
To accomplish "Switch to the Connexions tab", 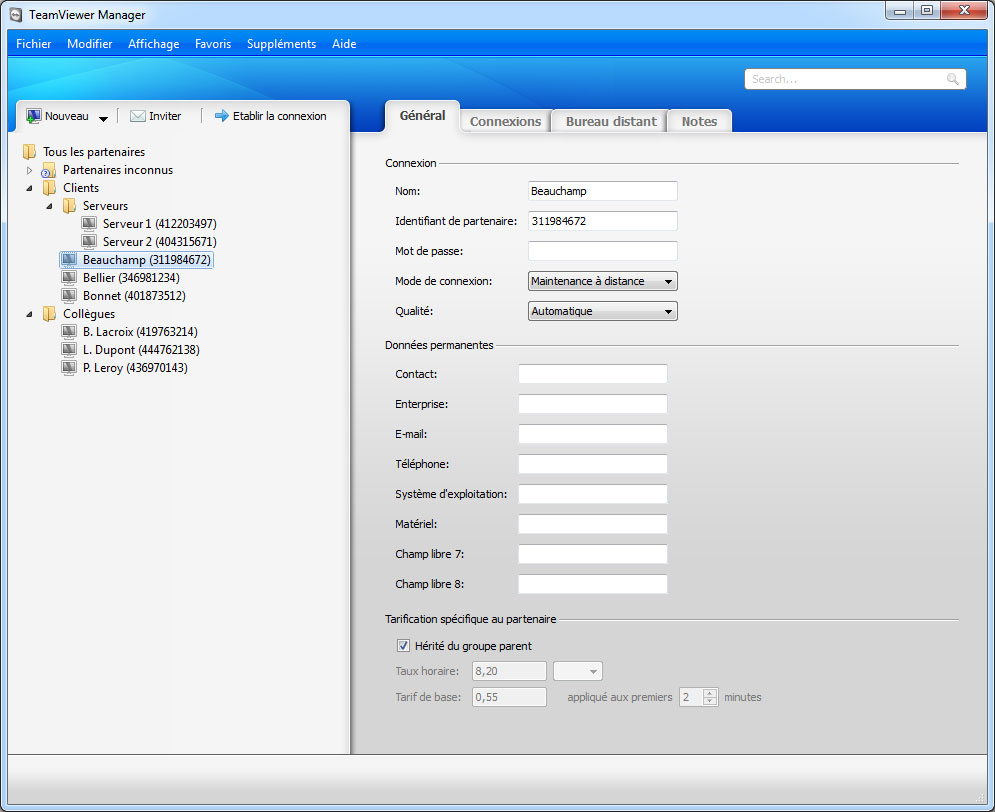I will (x=505, y=121).
